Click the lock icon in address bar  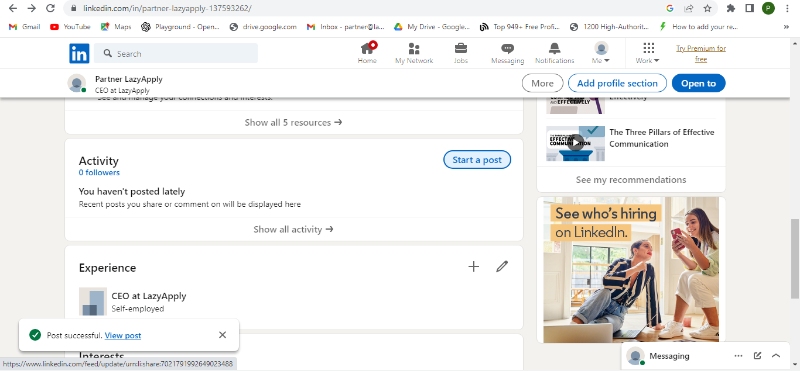click(73, 8)
